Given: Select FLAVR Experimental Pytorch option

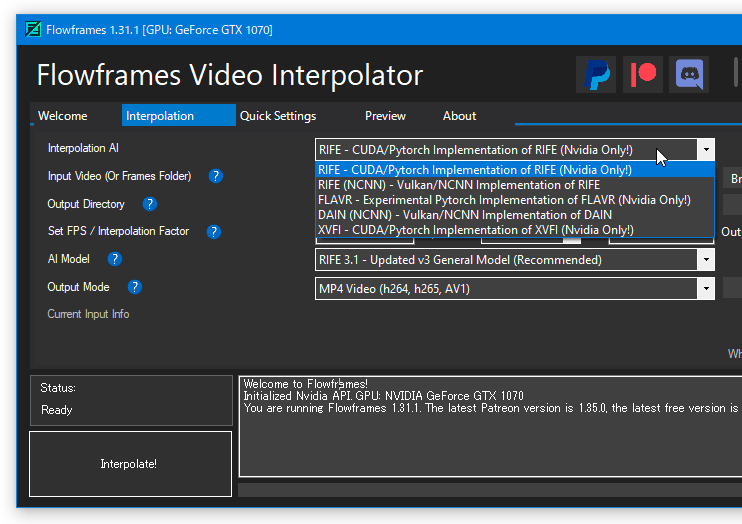Looking at the screenshot, I should 515,200.
